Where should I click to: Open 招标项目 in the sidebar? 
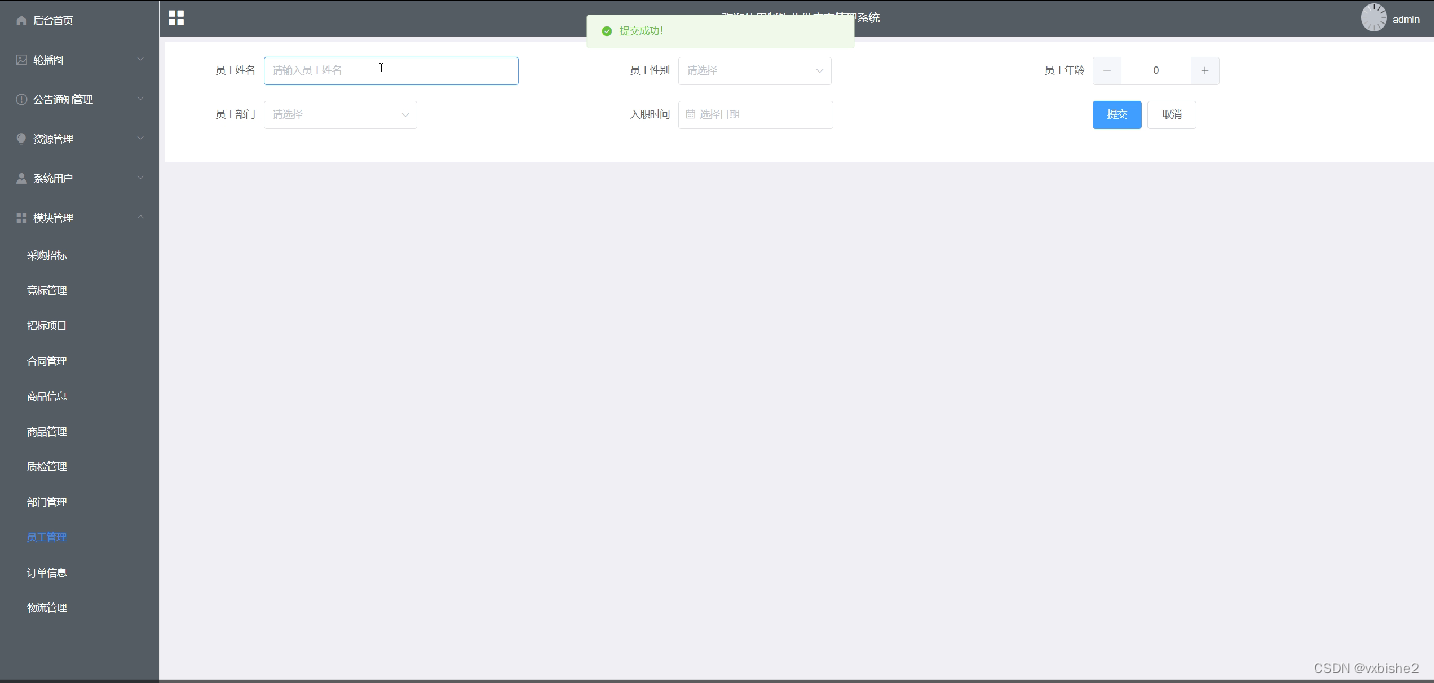[47, 325]
